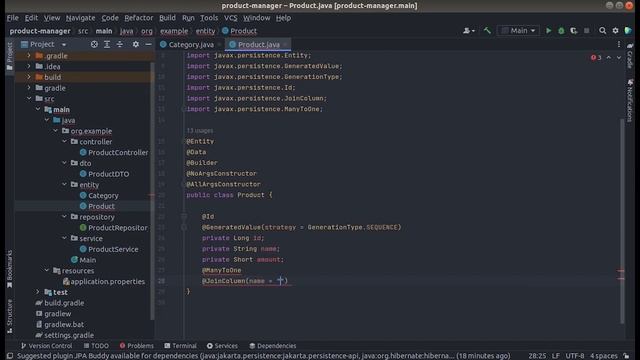Click line separator LF in status bar
640x360 pixels.
(x=556, y=356)
